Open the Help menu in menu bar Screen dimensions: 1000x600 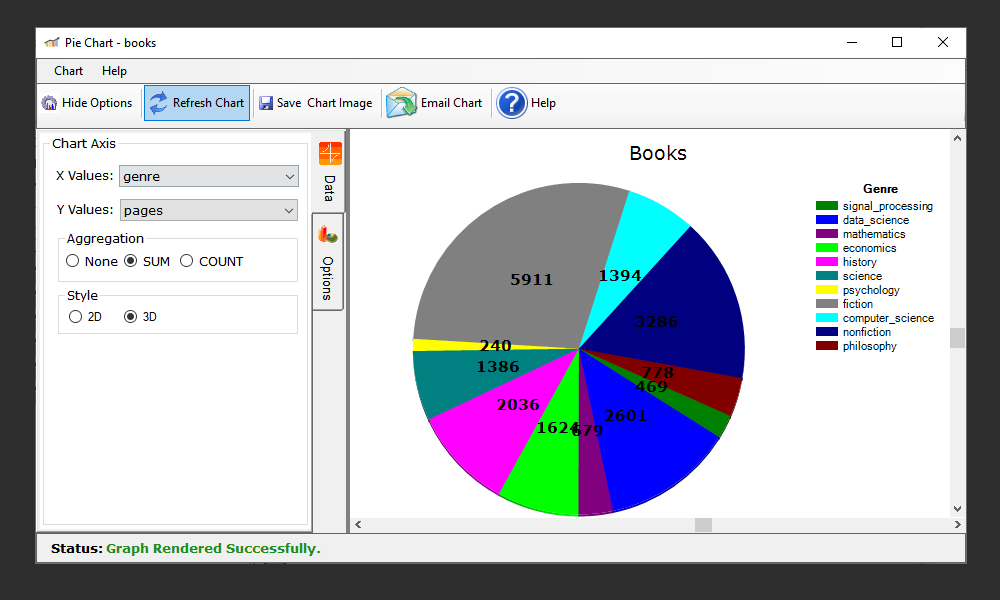(114, 71)
